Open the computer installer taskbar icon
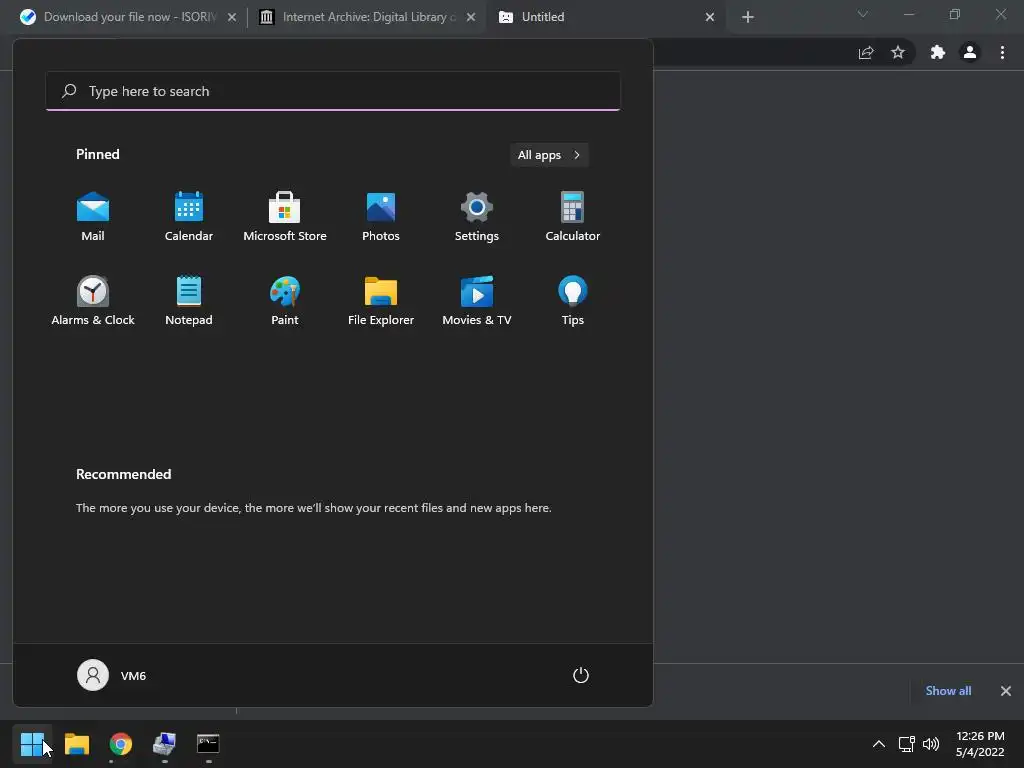 click(165, 744)
